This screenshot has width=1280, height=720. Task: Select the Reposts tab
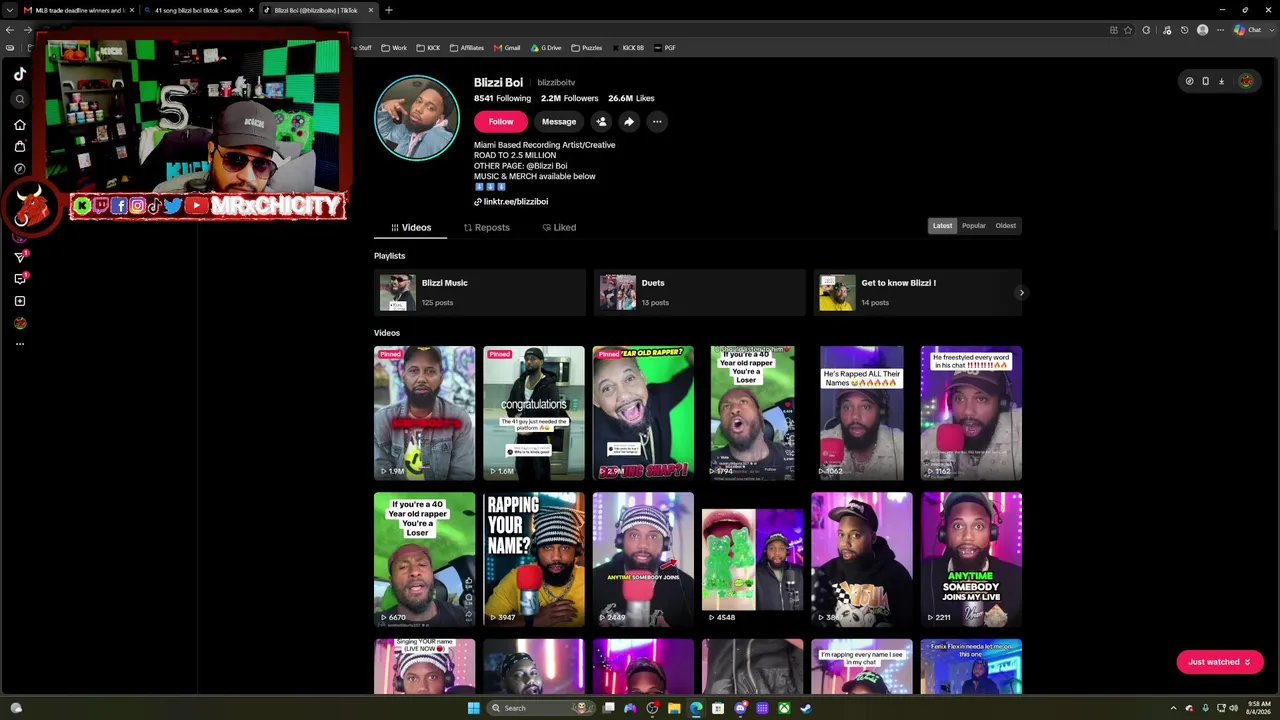(487, 227)
